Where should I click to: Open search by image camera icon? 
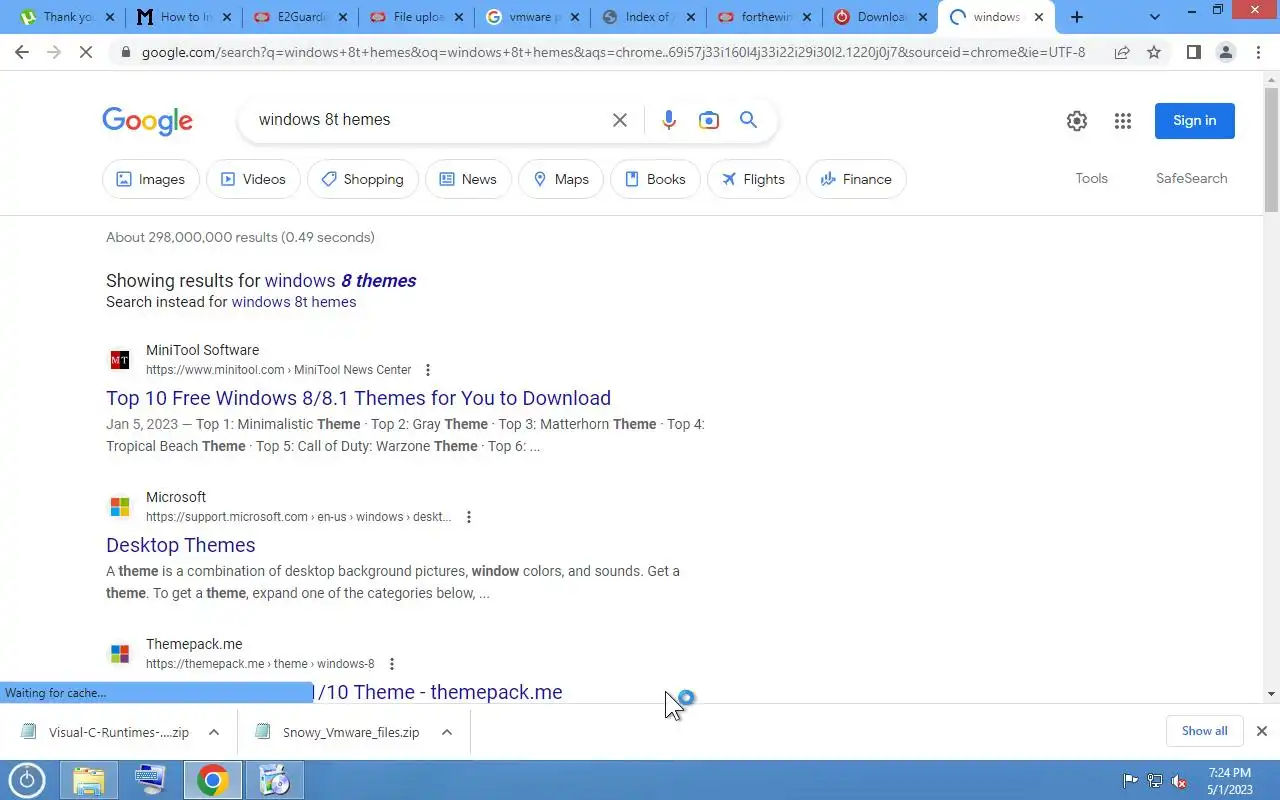tap(709, 120)
